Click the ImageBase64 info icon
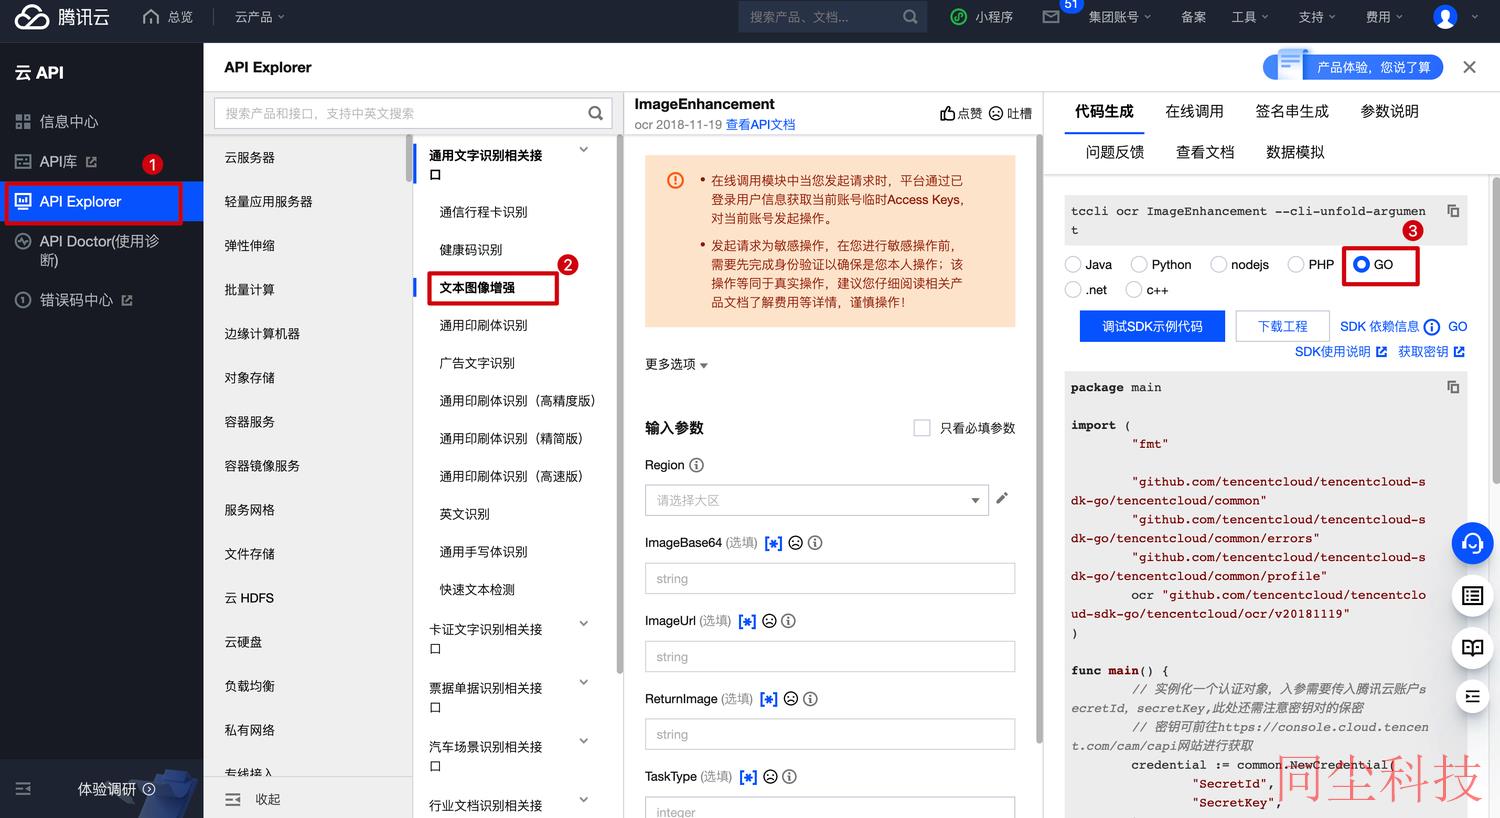Image resolution: width=1500 pixels, height=818 pixels. [x=815, y=543]
